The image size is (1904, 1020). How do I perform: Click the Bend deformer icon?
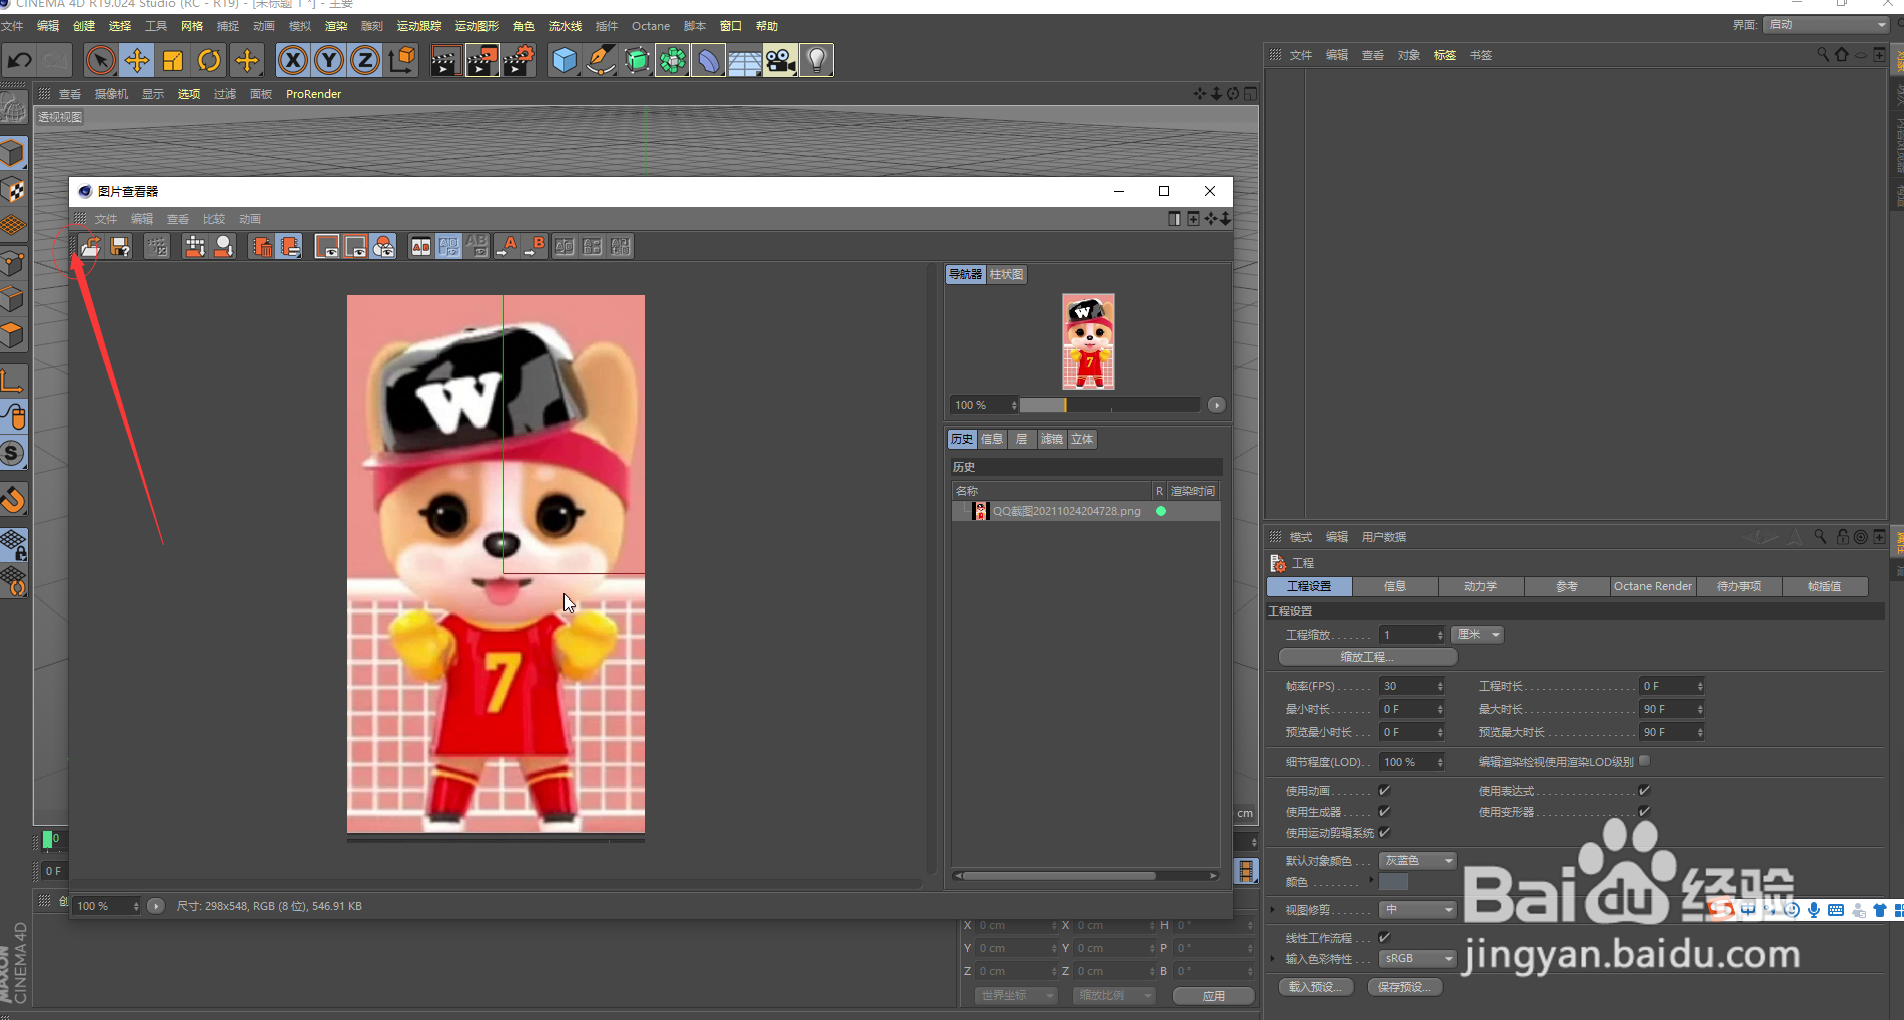click(x=708, y=61)
